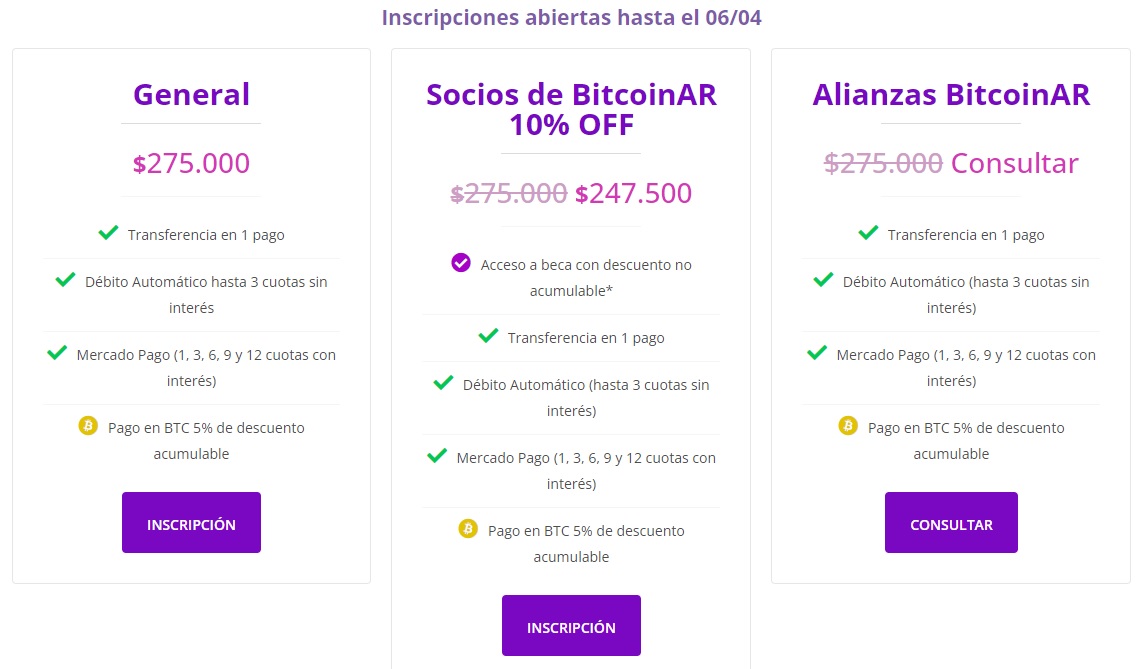The height and width of the screenshot is (669, 1144).
Task: Click the checkmark beside Transferencia en 1 pago in Socios
Action: [487, 336]
